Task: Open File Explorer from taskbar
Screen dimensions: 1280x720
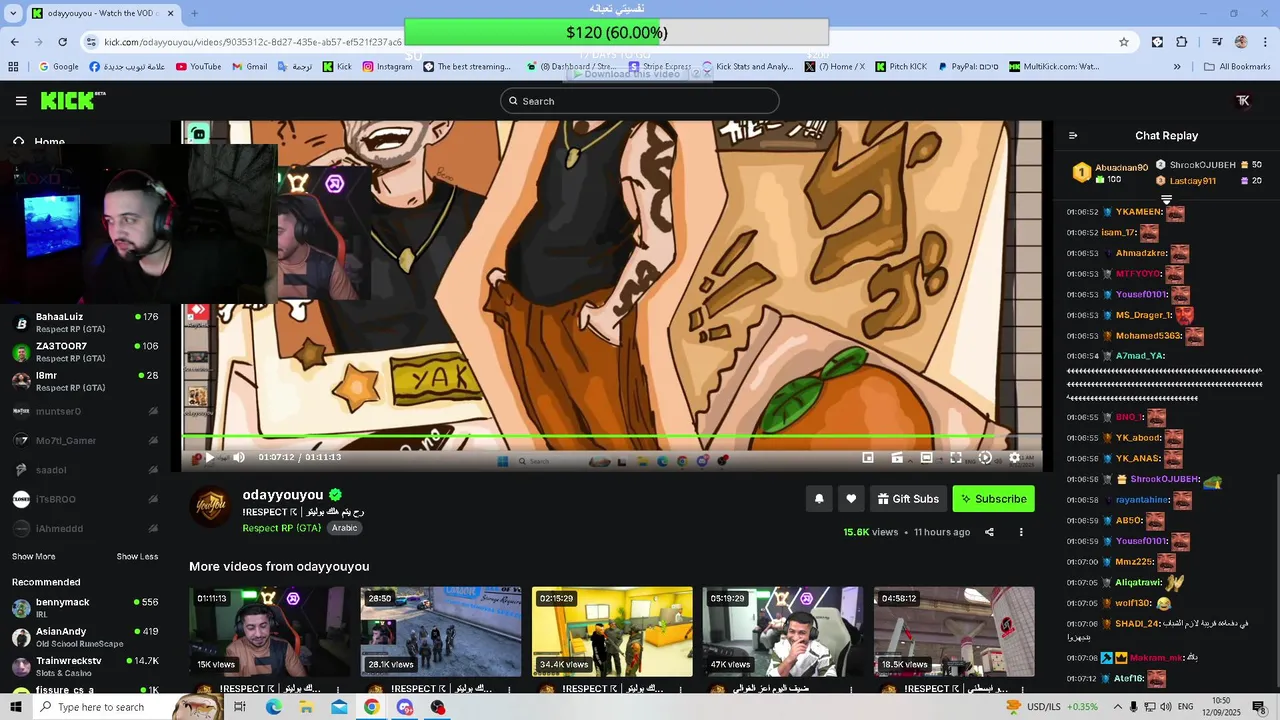Action: point(306,707)
